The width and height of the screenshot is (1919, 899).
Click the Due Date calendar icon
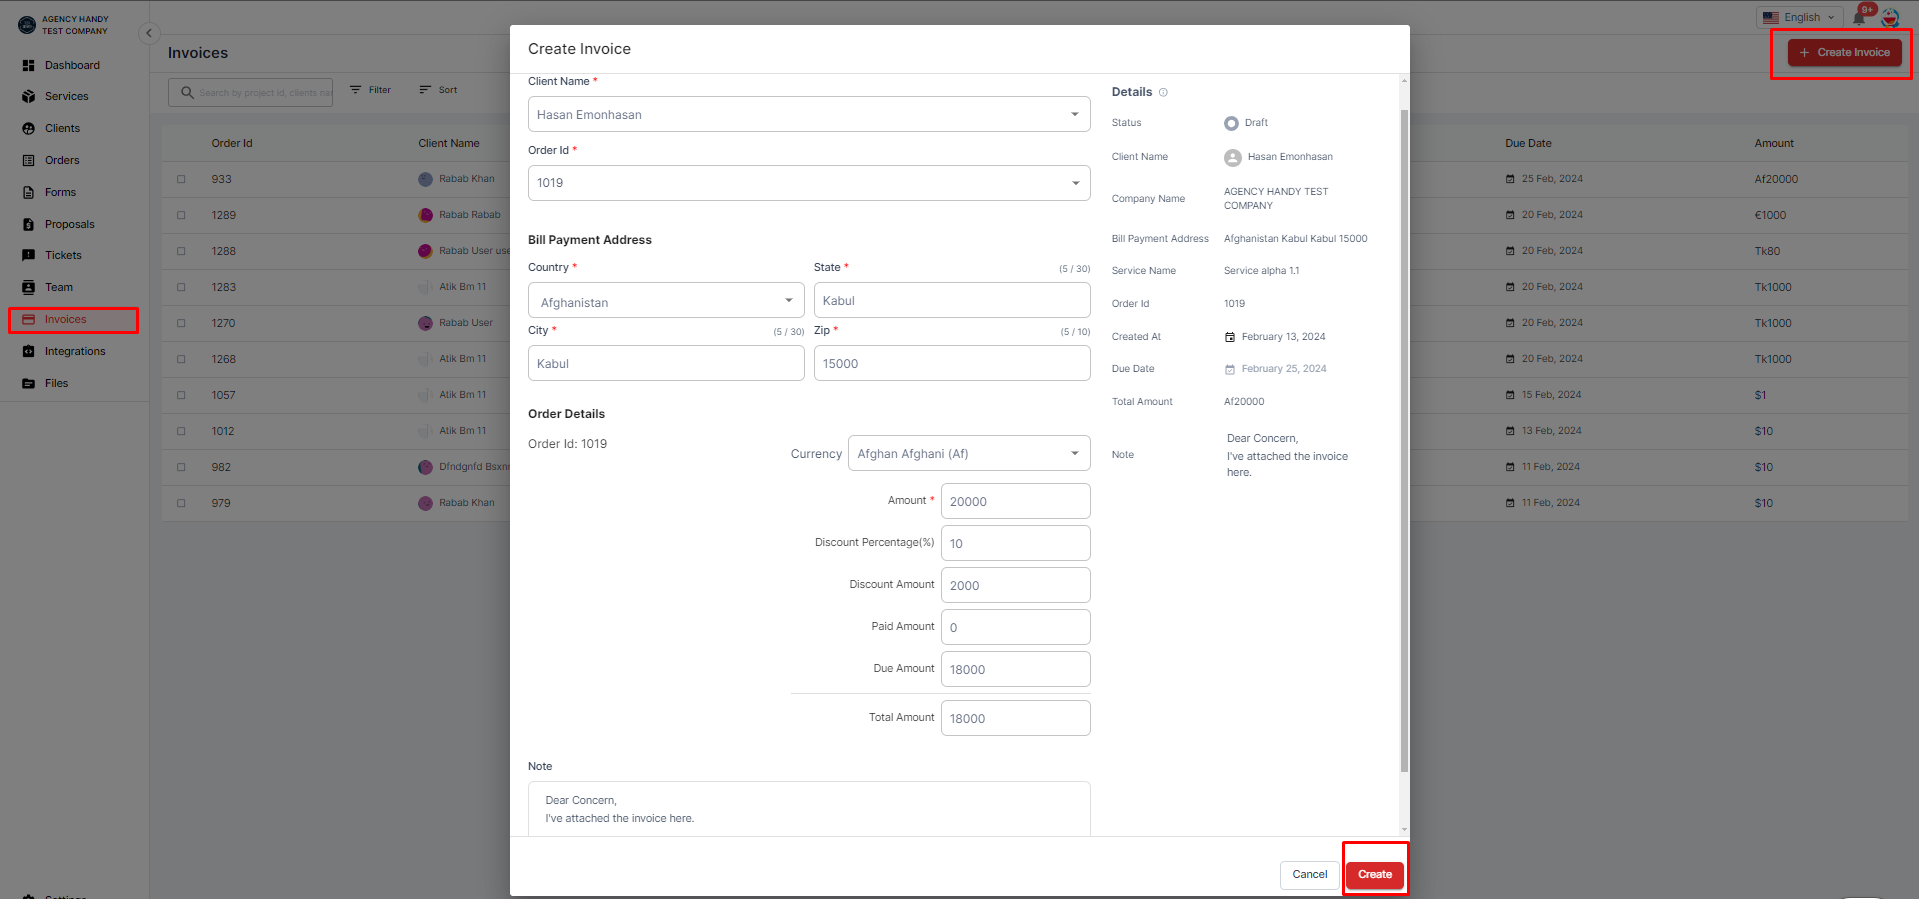(x=1230, y=369)
